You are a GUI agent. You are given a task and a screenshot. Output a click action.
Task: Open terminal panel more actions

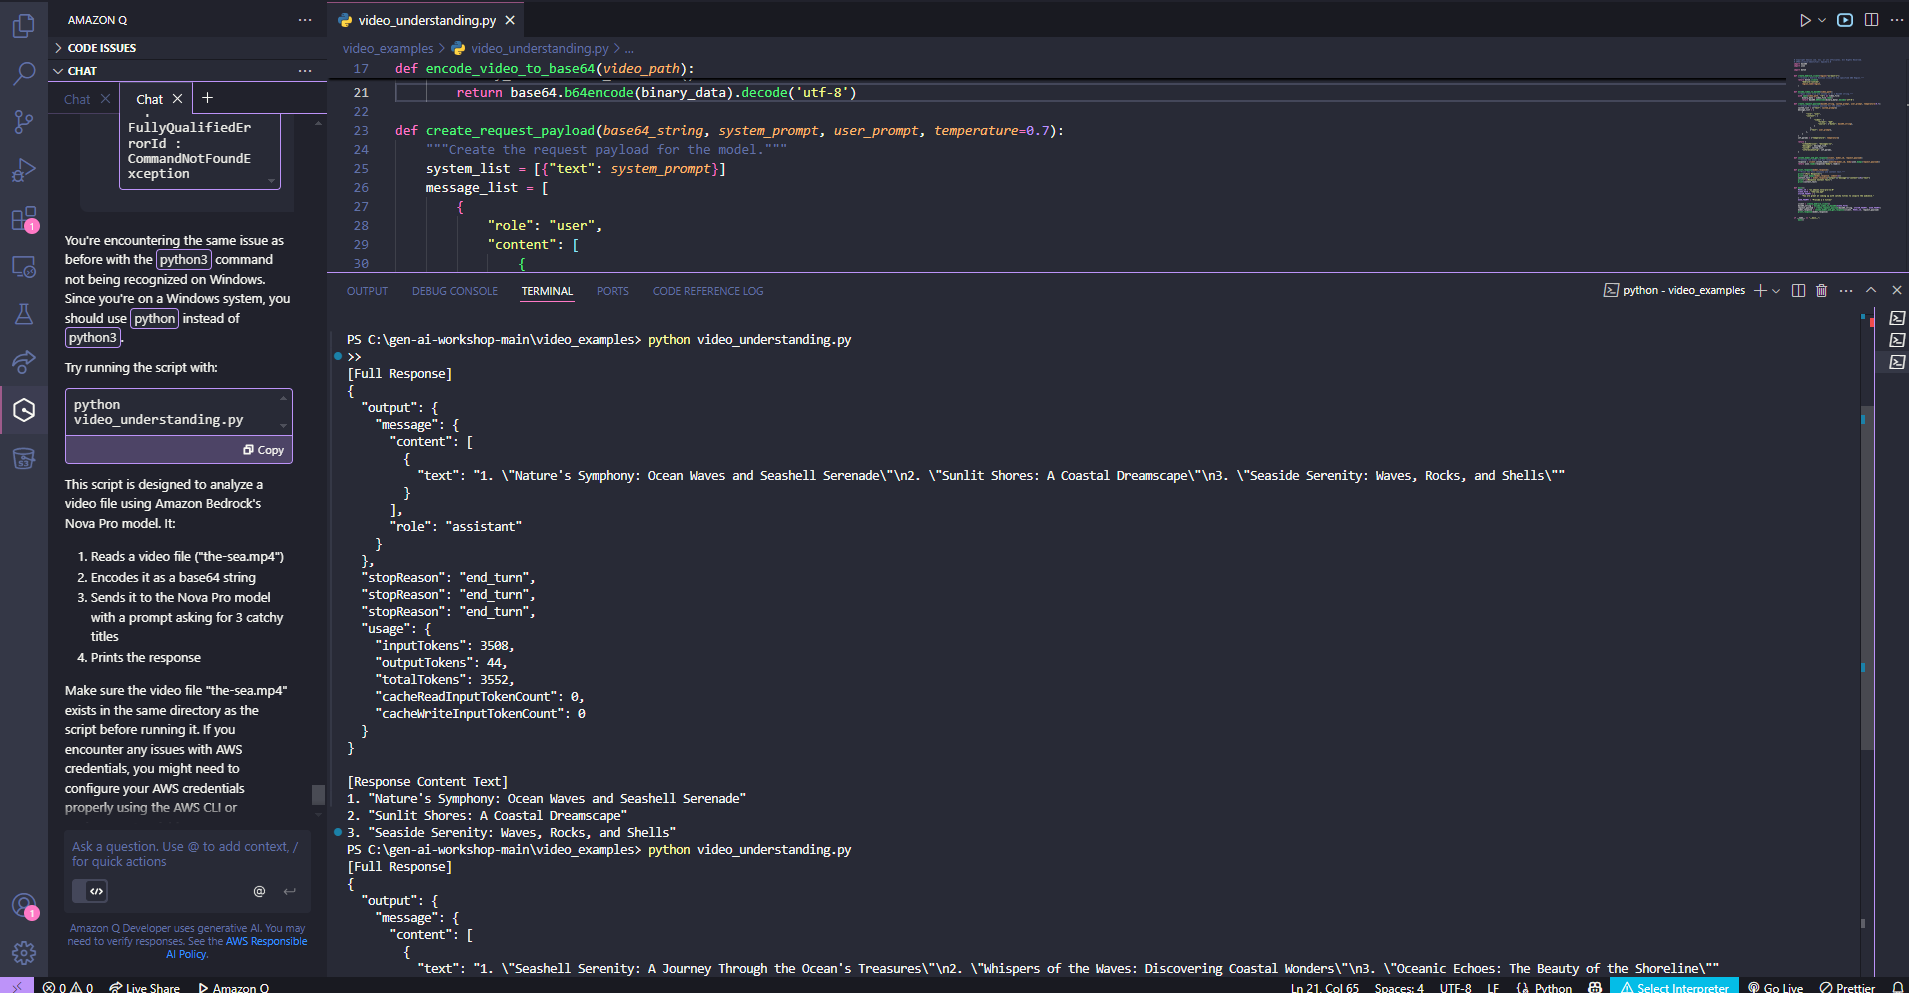[x=1846, y=290]
